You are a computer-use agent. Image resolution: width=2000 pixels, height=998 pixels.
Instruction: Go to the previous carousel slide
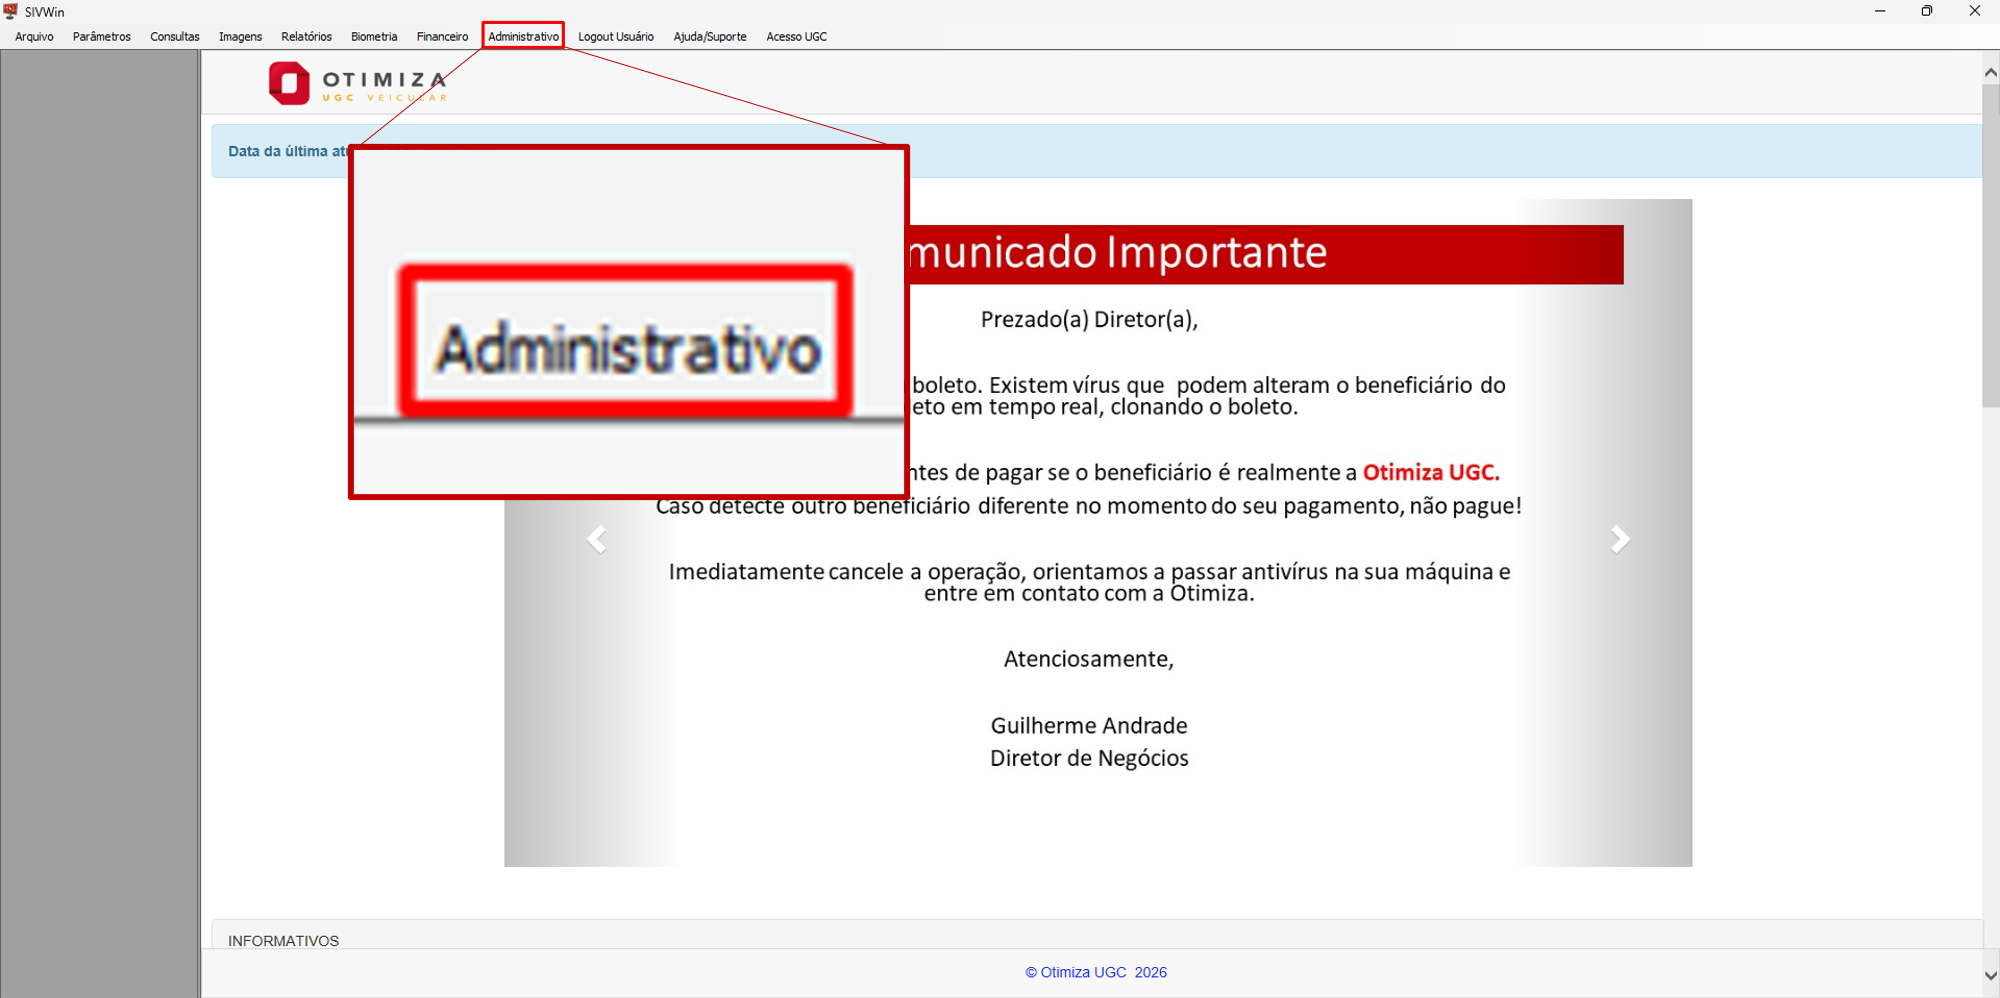[x=596, y=539]
